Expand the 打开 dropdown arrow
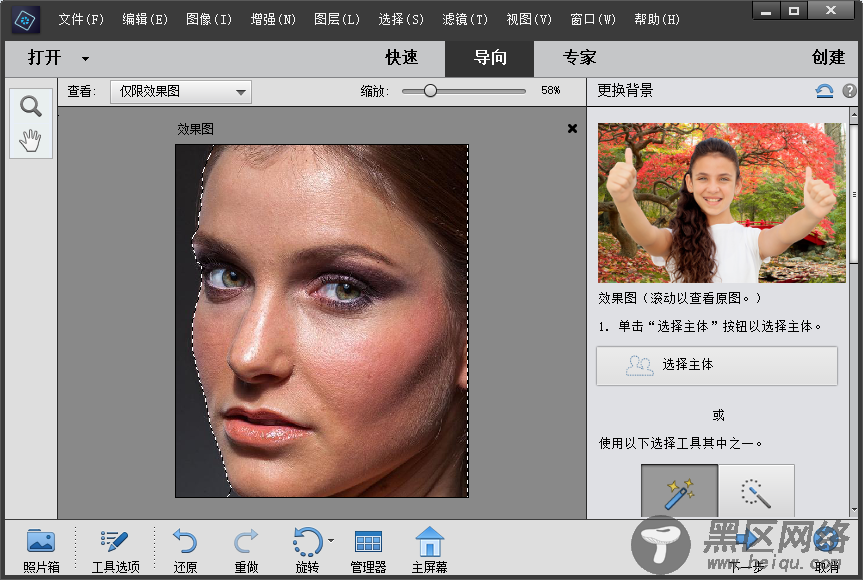This screenshot has height=580, width=863. click(x=85, y=58)
